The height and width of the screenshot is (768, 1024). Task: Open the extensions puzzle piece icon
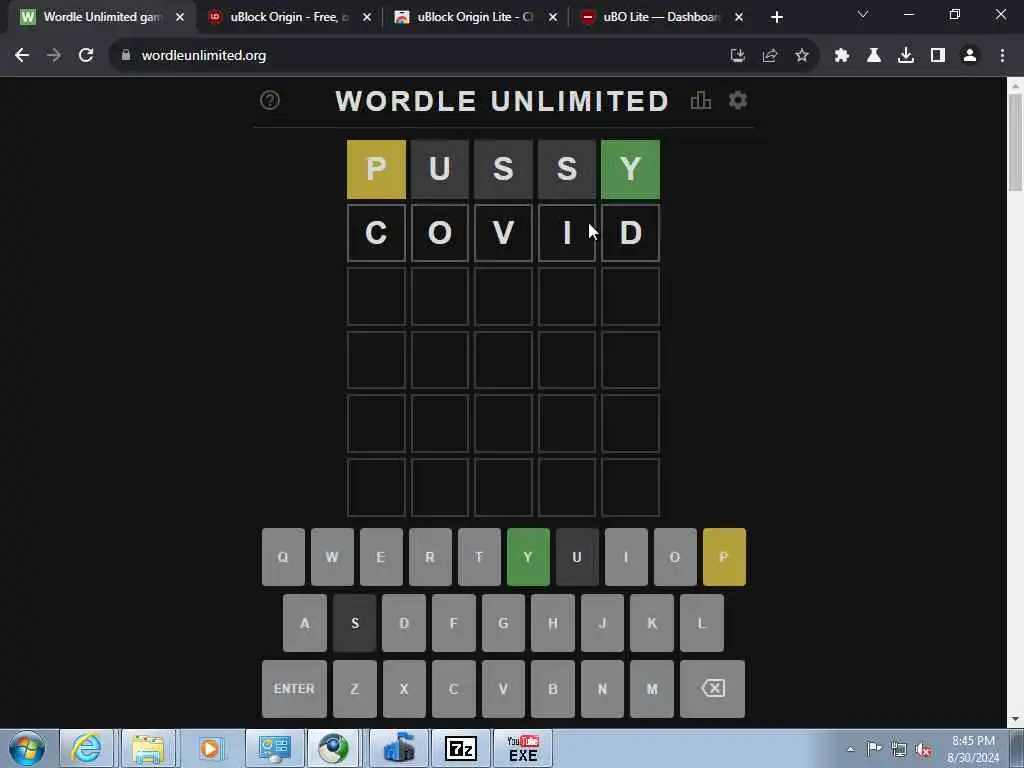842,56
